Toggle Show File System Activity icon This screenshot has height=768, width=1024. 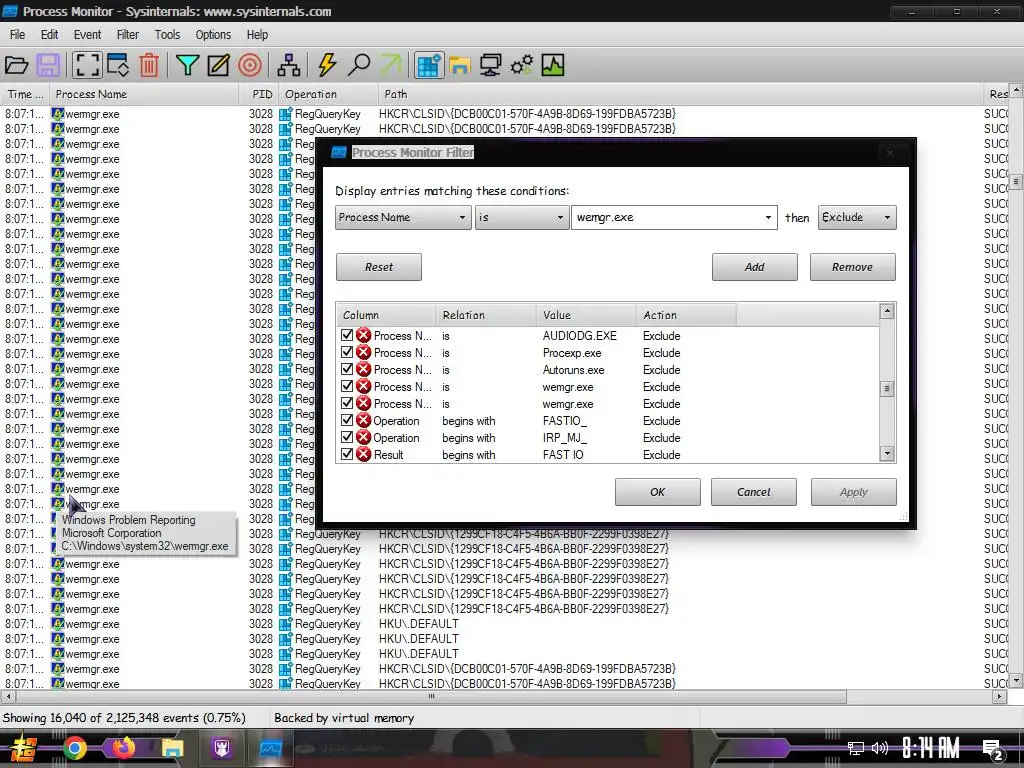pos(460,65)
